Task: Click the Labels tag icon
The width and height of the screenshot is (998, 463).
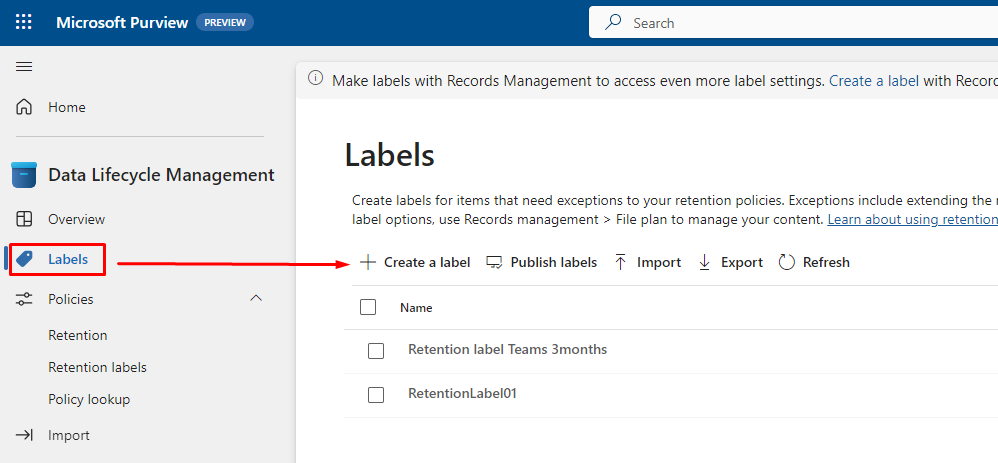Action: 25,259
